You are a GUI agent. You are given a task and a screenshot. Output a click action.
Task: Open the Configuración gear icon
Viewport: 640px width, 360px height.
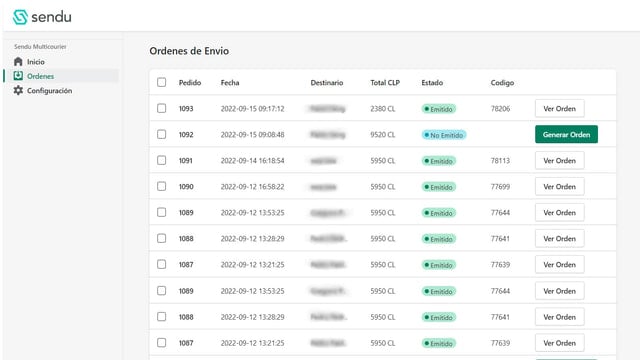tap(18, 90)
